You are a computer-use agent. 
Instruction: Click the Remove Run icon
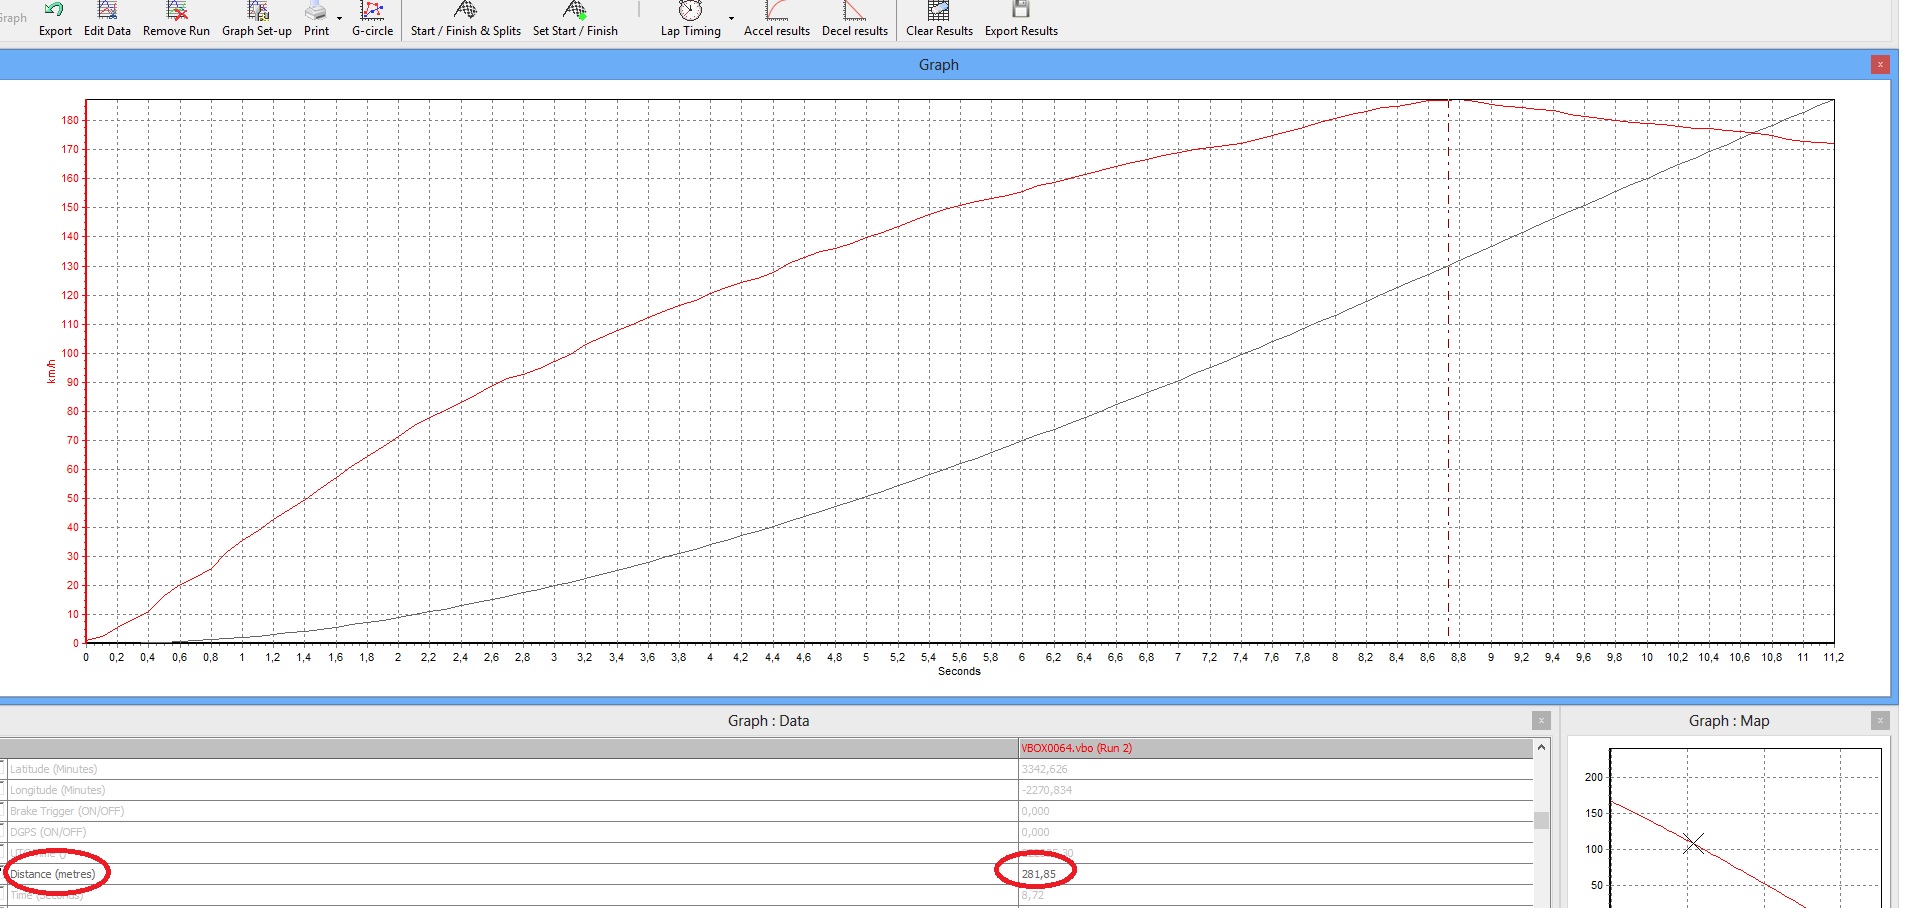(x=176, y=12)
